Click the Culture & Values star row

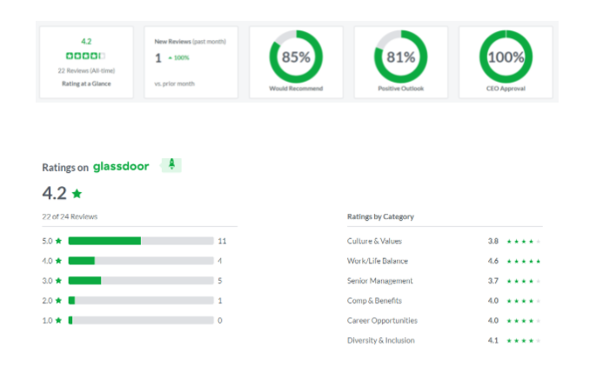(x=524, y=242)
